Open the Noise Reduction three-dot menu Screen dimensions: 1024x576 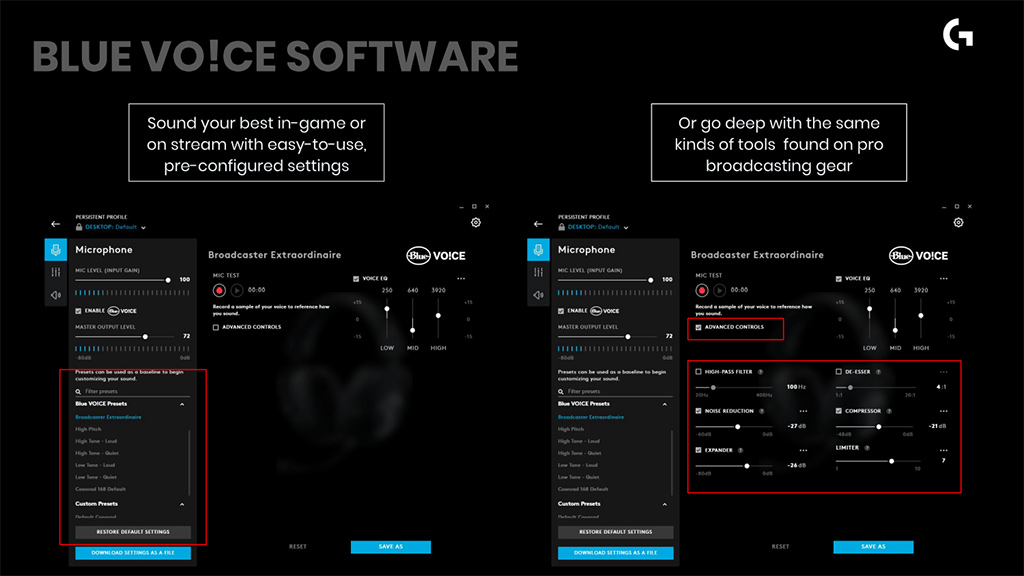click(803, 411)
